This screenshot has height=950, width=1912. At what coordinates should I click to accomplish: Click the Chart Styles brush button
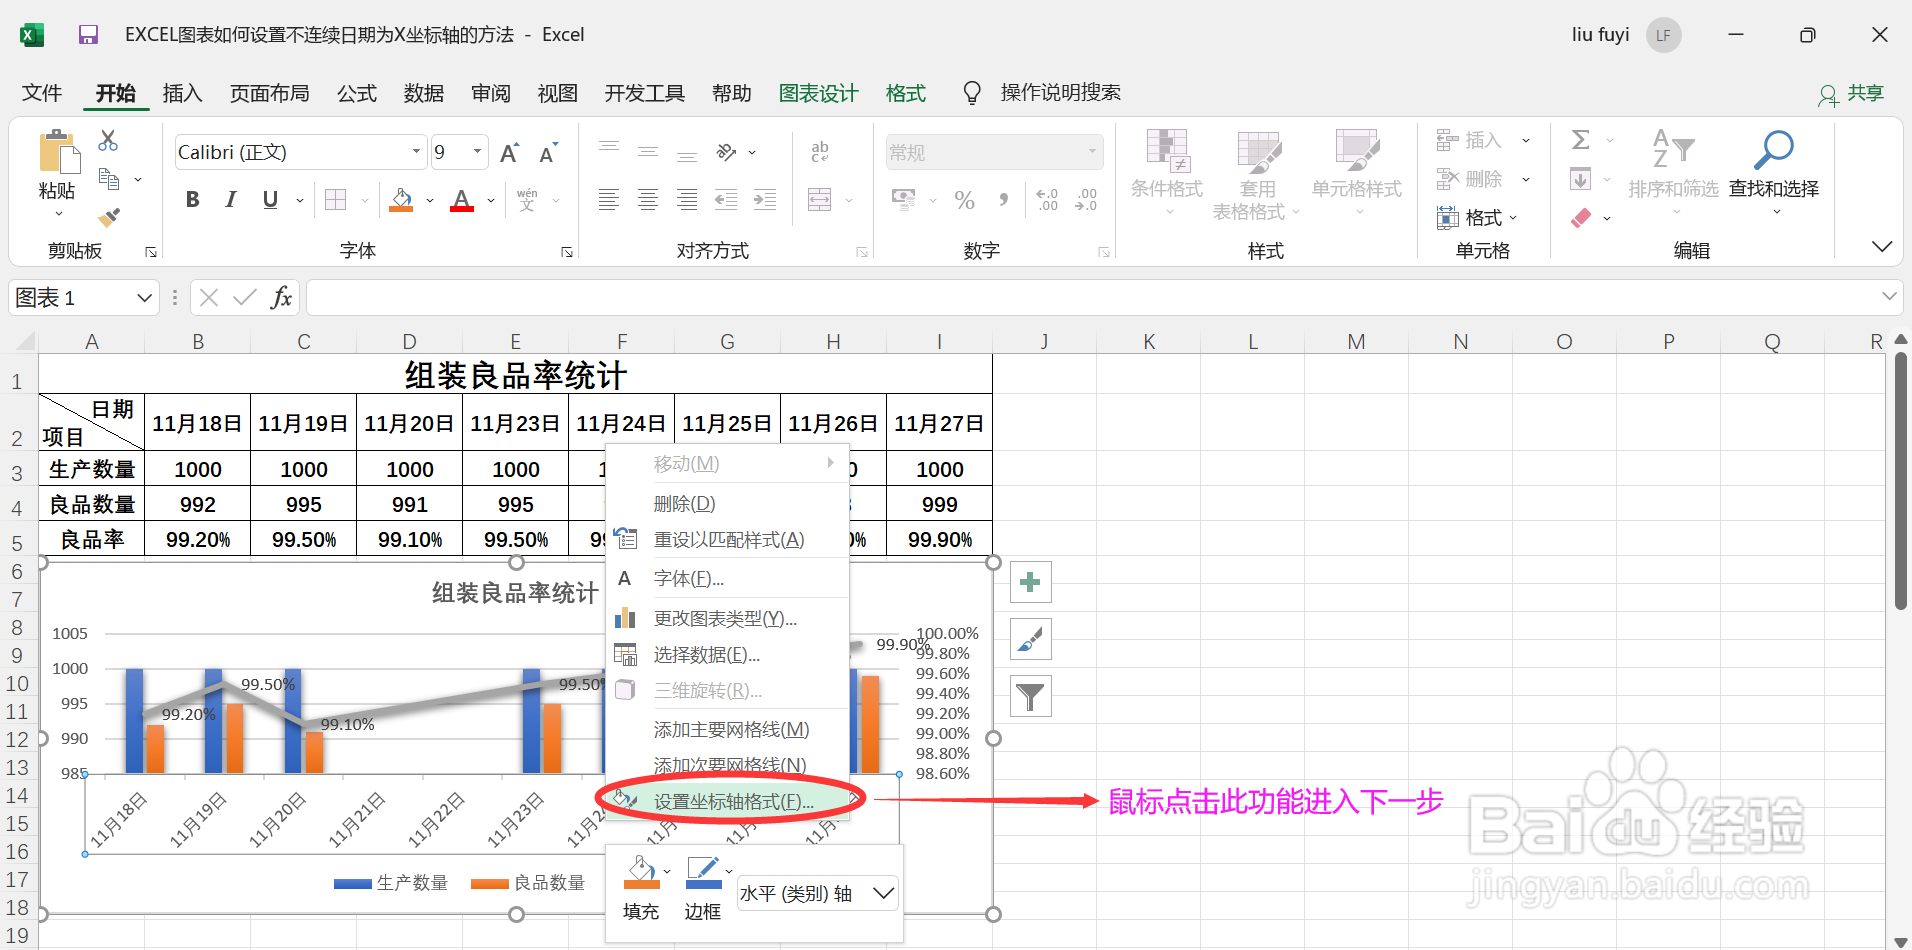(1030, 639)
